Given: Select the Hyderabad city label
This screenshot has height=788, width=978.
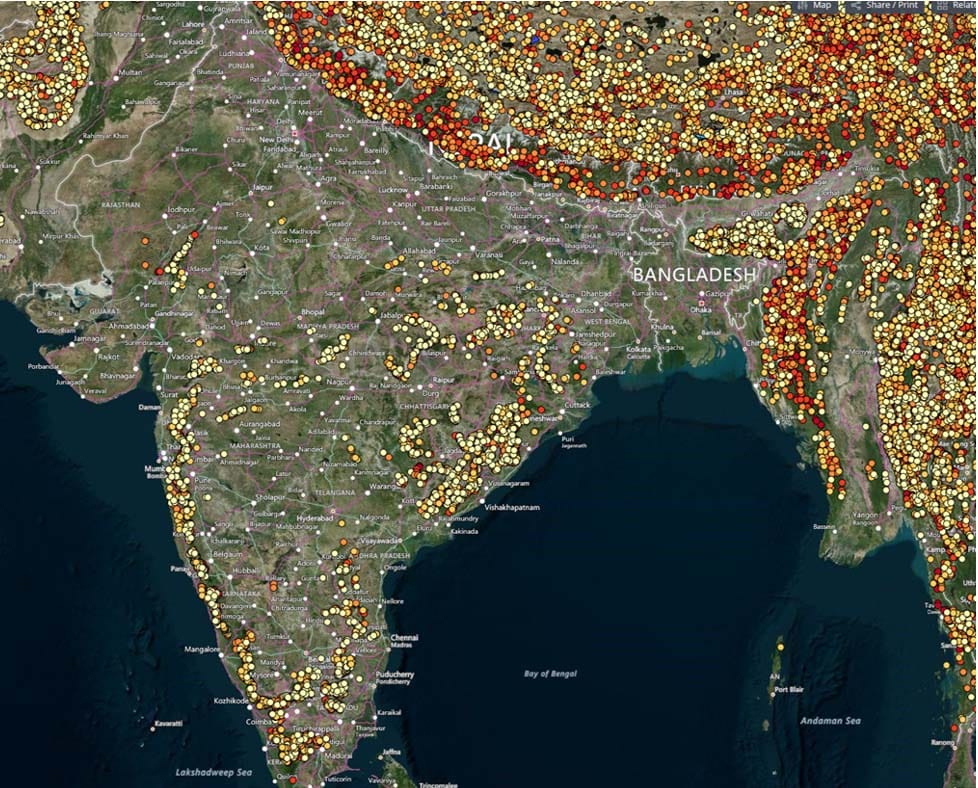Looking at the screenshot, I should click(x=318, y=521).
